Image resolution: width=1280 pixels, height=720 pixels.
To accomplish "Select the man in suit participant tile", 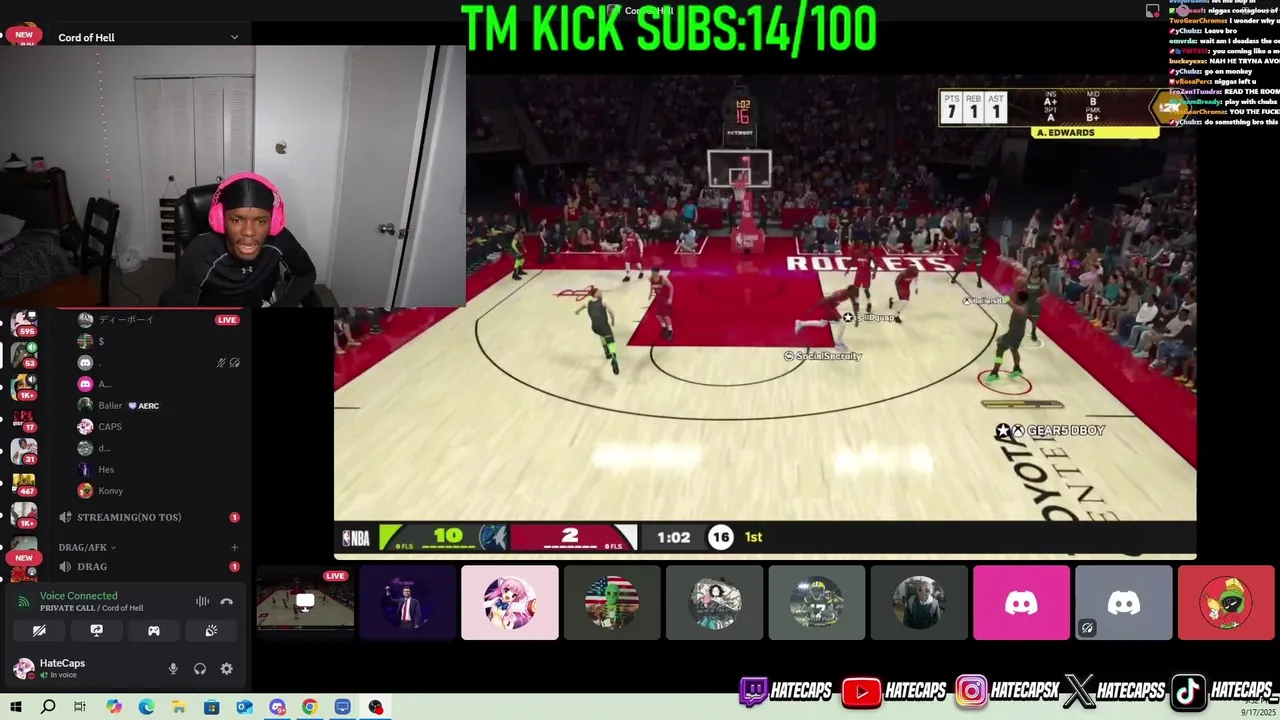I will coord(407,603).
